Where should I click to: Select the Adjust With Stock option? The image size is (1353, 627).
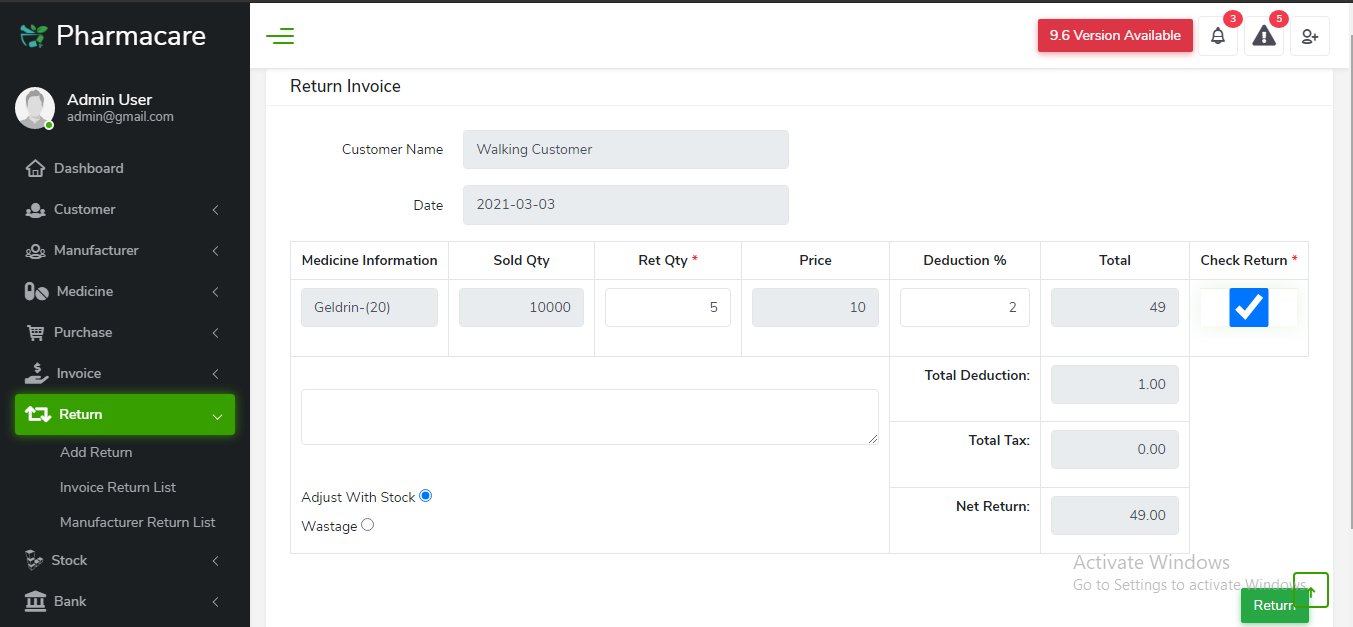426,495
